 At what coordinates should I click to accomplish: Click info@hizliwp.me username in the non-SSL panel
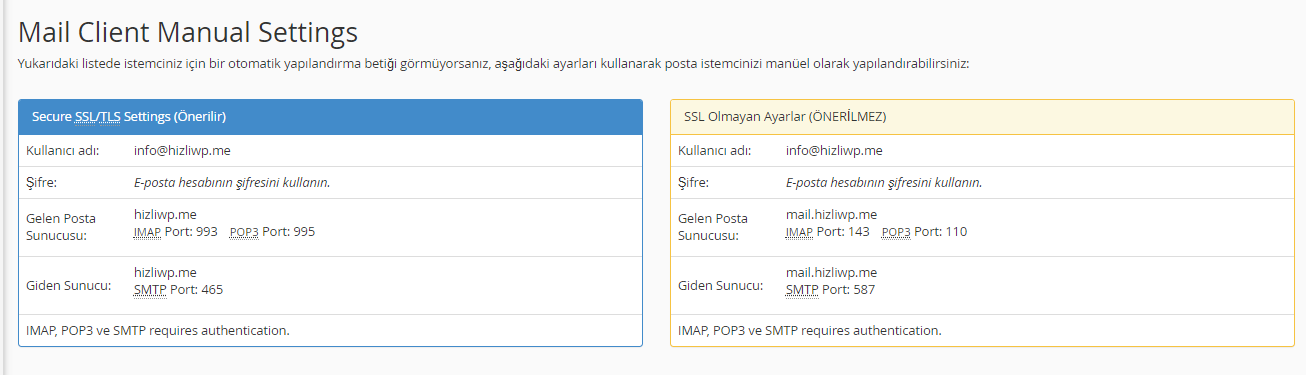(x=834, y=151)
